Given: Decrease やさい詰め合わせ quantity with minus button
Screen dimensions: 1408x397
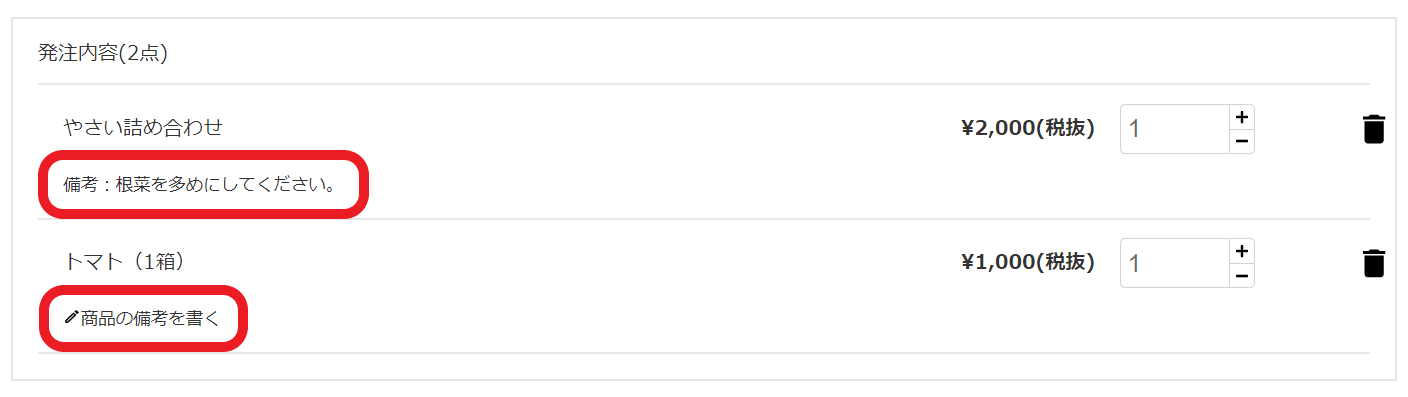Looking at the screenshot, I should coord(1241,141).
